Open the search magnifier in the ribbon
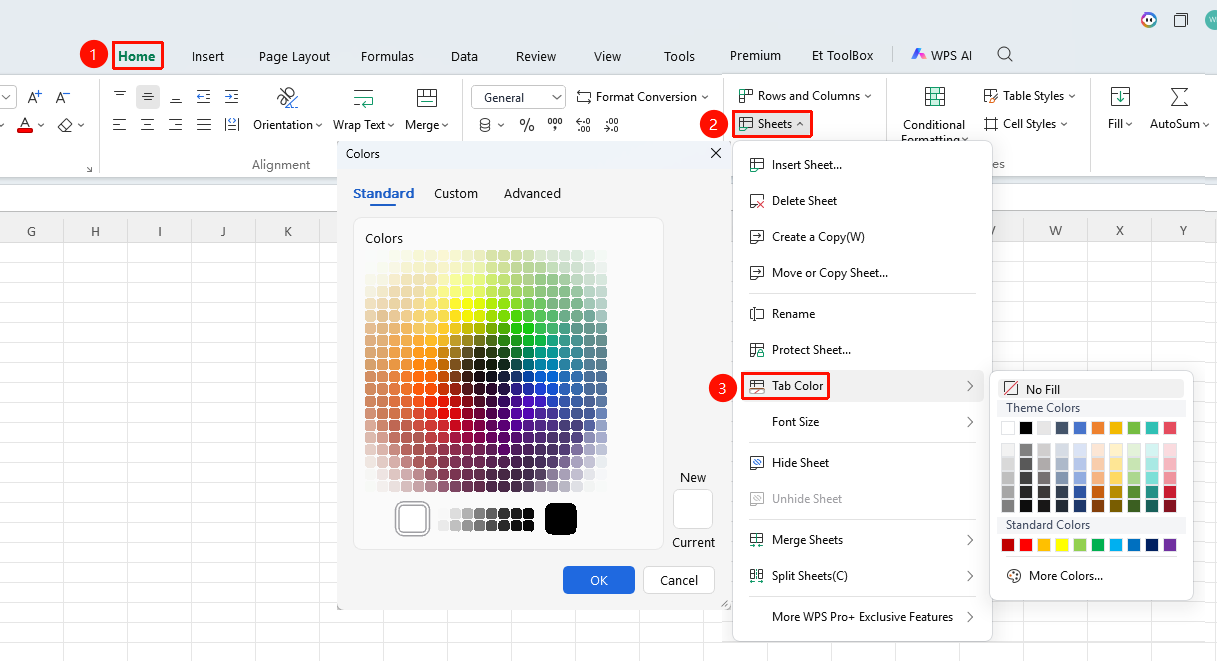The width and height of the screenshot is (1217, 661). (x=1005, y=55)
